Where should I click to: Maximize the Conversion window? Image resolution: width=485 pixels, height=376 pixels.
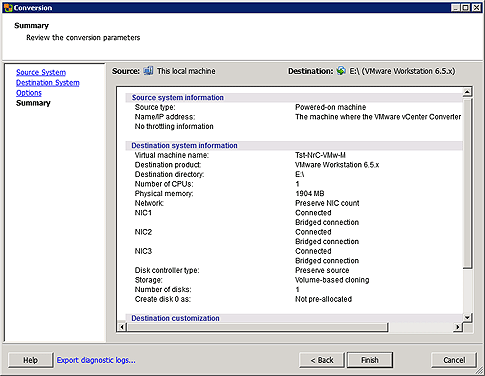click(466, 7)
